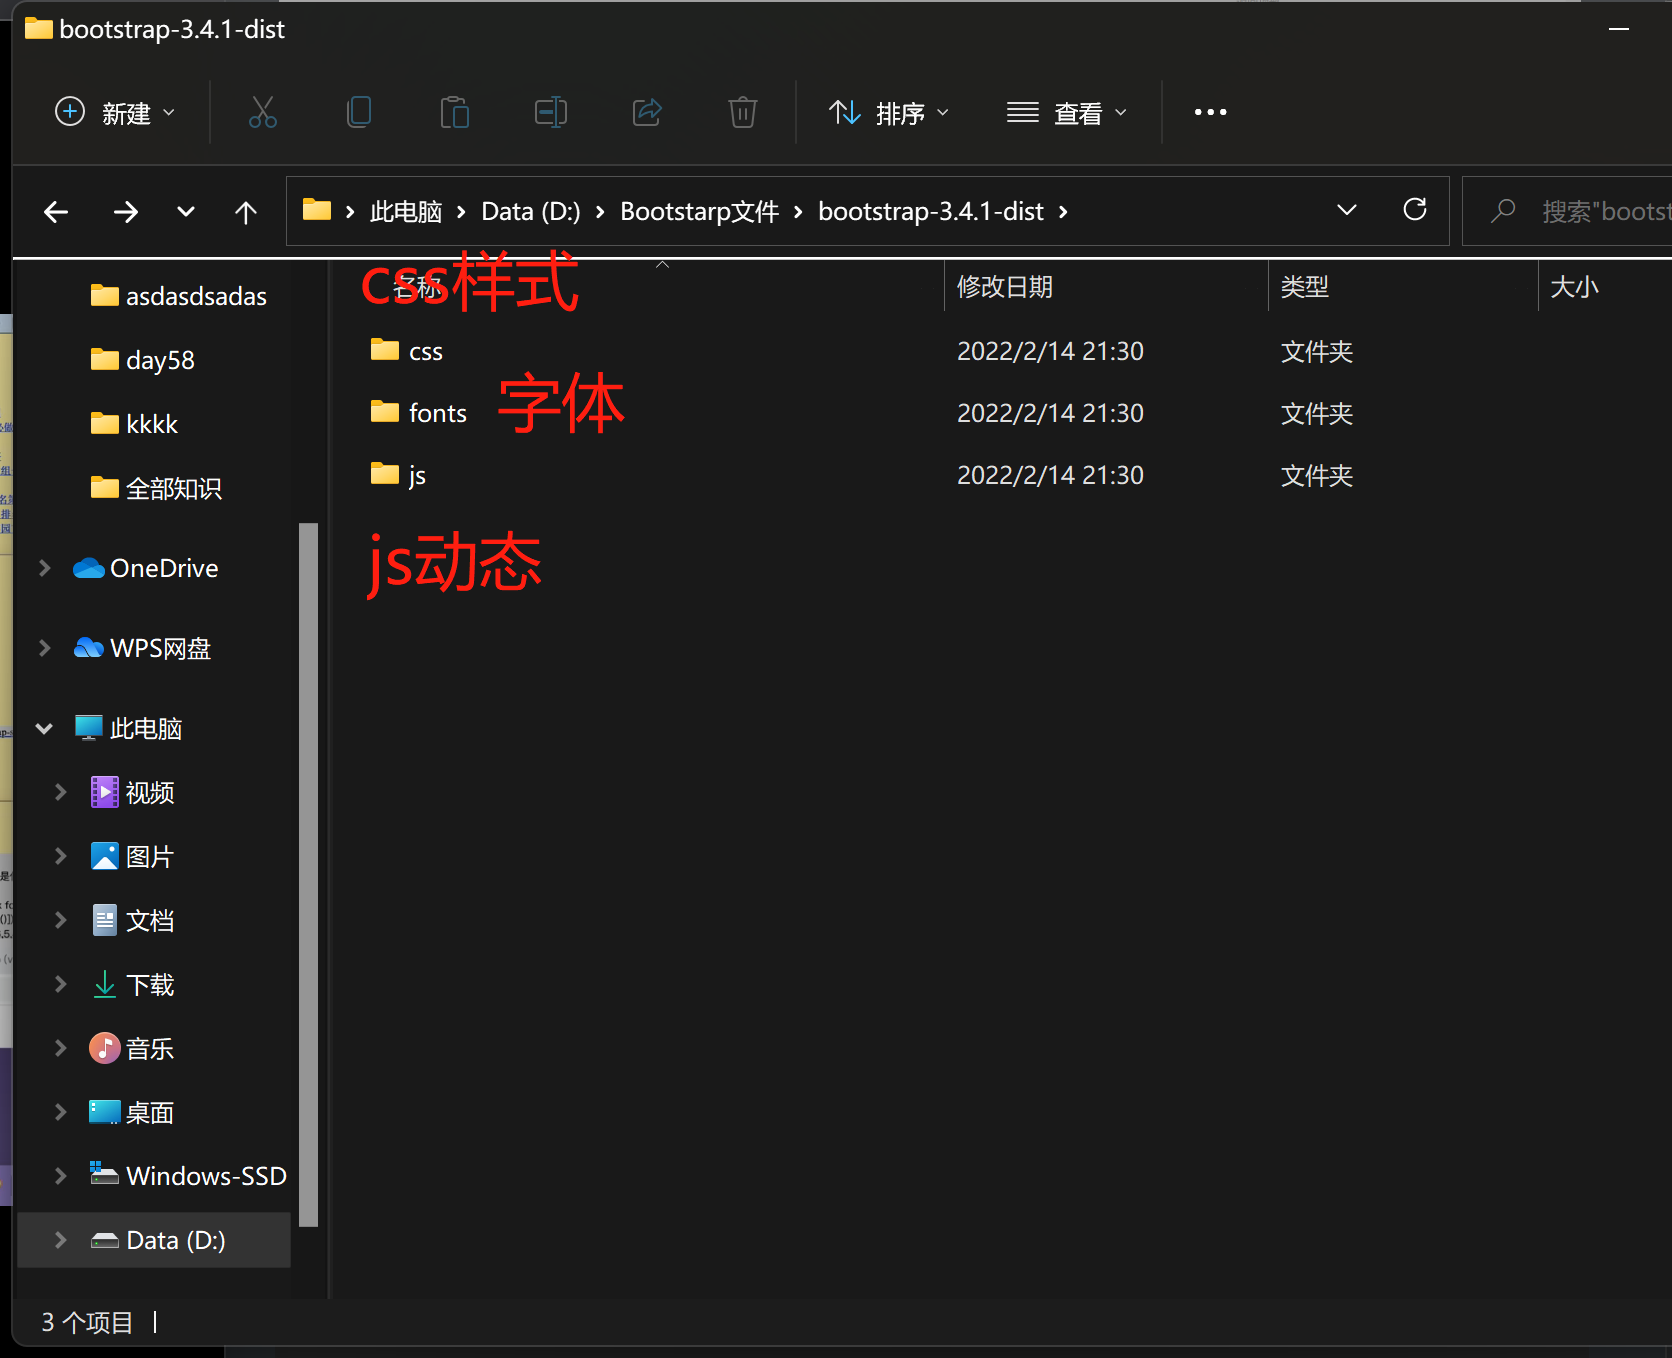Click the Copy icon in toolbar
Image resolution: width=1672 pixels, height=1358 pixels.
click(x=358, y=112)
